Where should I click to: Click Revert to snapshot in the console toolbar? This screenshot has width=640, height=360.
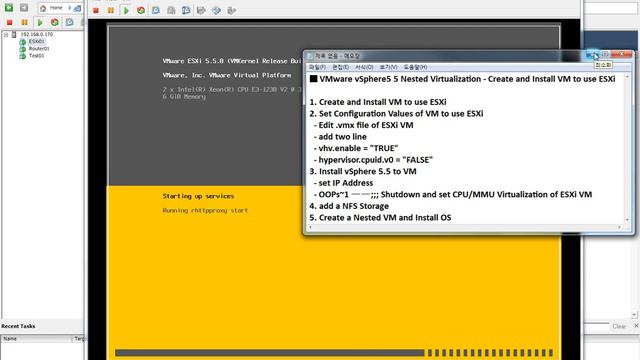pyautogui.click(x=171, y=10)
